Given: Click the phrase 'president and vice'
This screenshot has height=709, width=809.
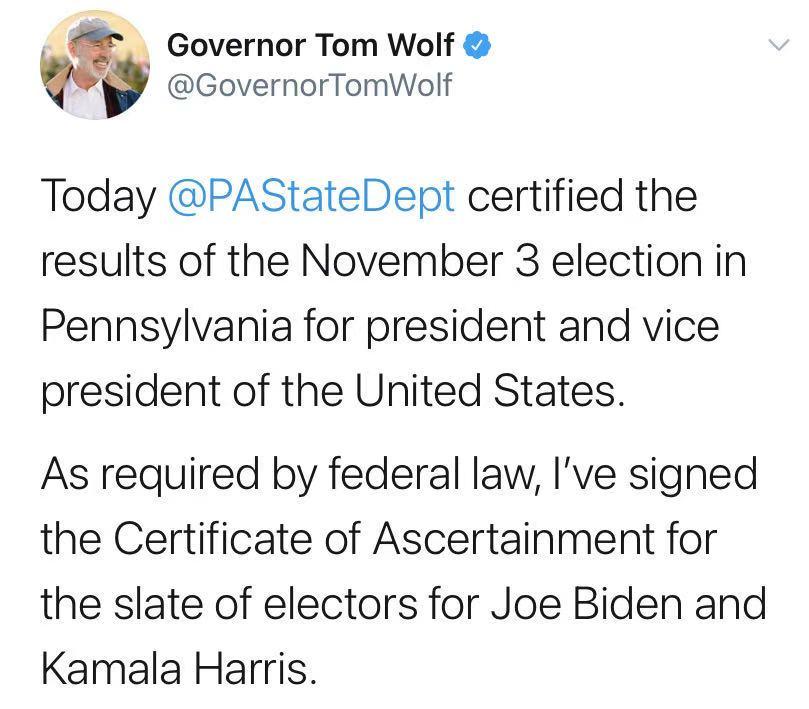Looking at the screenshot, I should (x=543, y=328).
